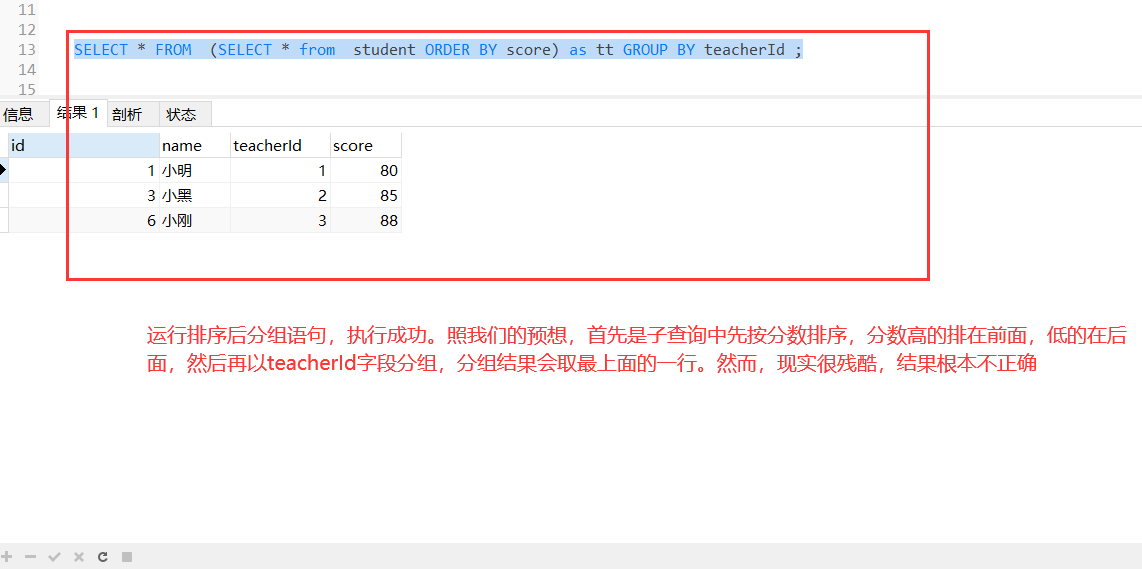Click the id column header
The width and height of the screenshot is (1142, 569).
point(84,146)
